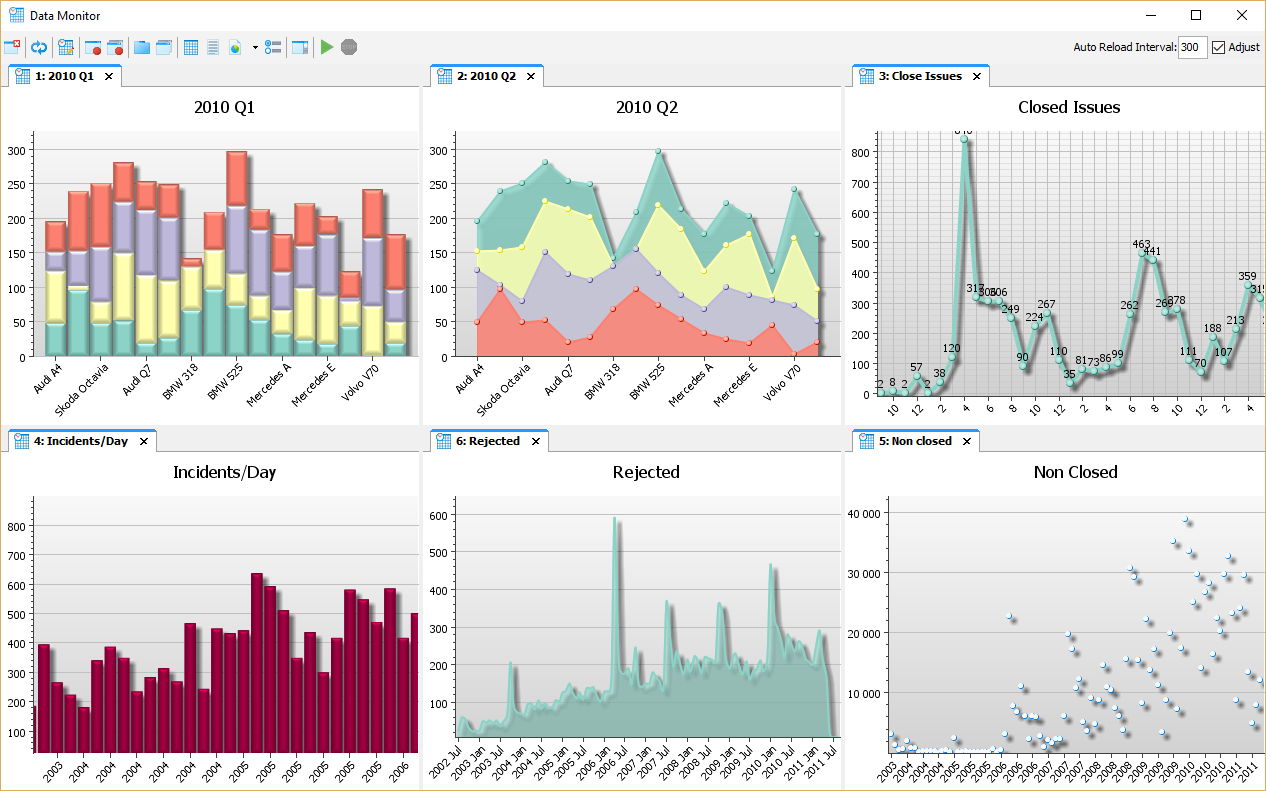Screen dimensions: 1266x791
Task: Click the gray stop icon on the toolbar
Action: click(x=348, y=46)
